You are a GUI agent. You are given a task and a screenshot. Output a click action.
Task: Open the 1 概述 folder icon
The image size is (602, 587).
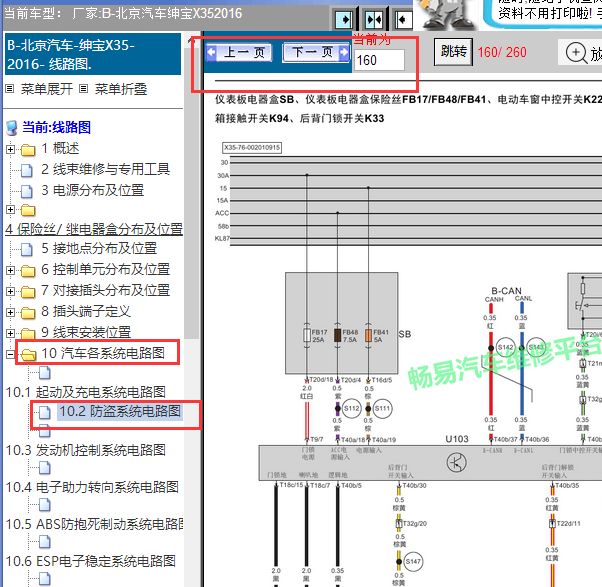[x=28, y=150]
